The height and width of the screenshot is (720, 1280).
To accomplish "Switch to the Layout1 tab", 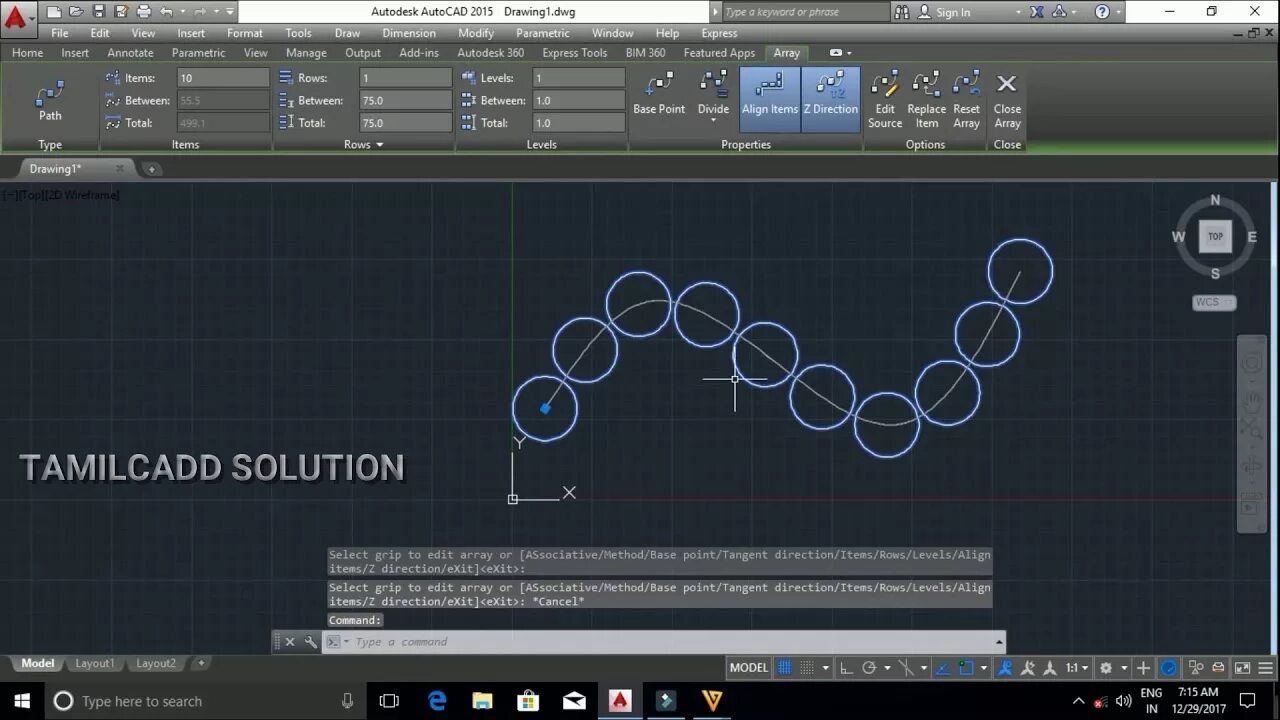I will [x=95, y=663].
